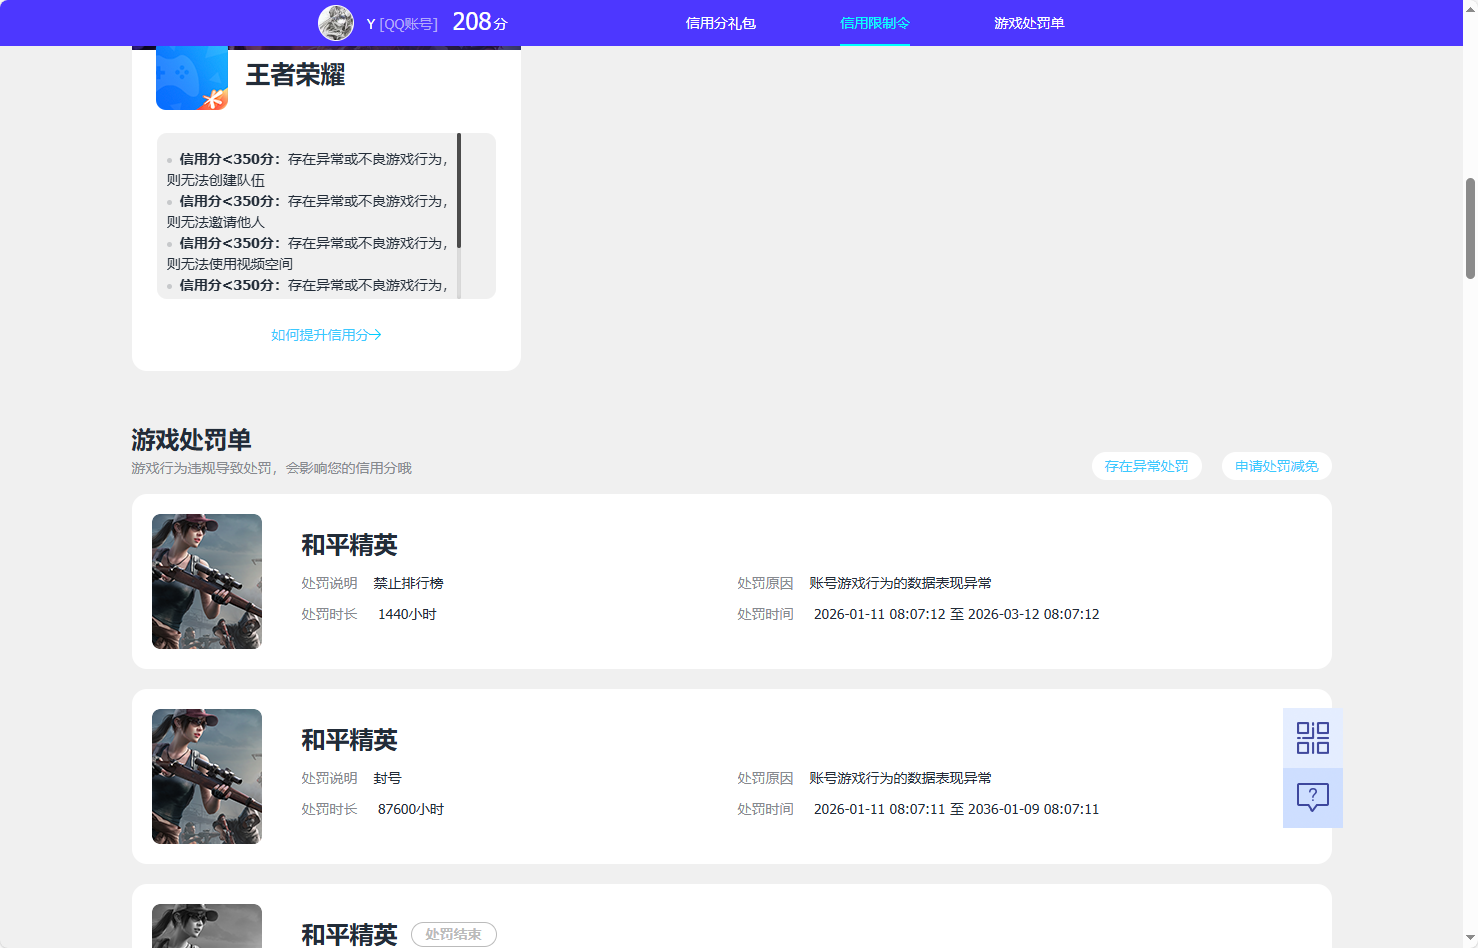Click the 存在异常处罚 badge
This screenshot has height=948, width=1478.
(x=1146, y=465)
